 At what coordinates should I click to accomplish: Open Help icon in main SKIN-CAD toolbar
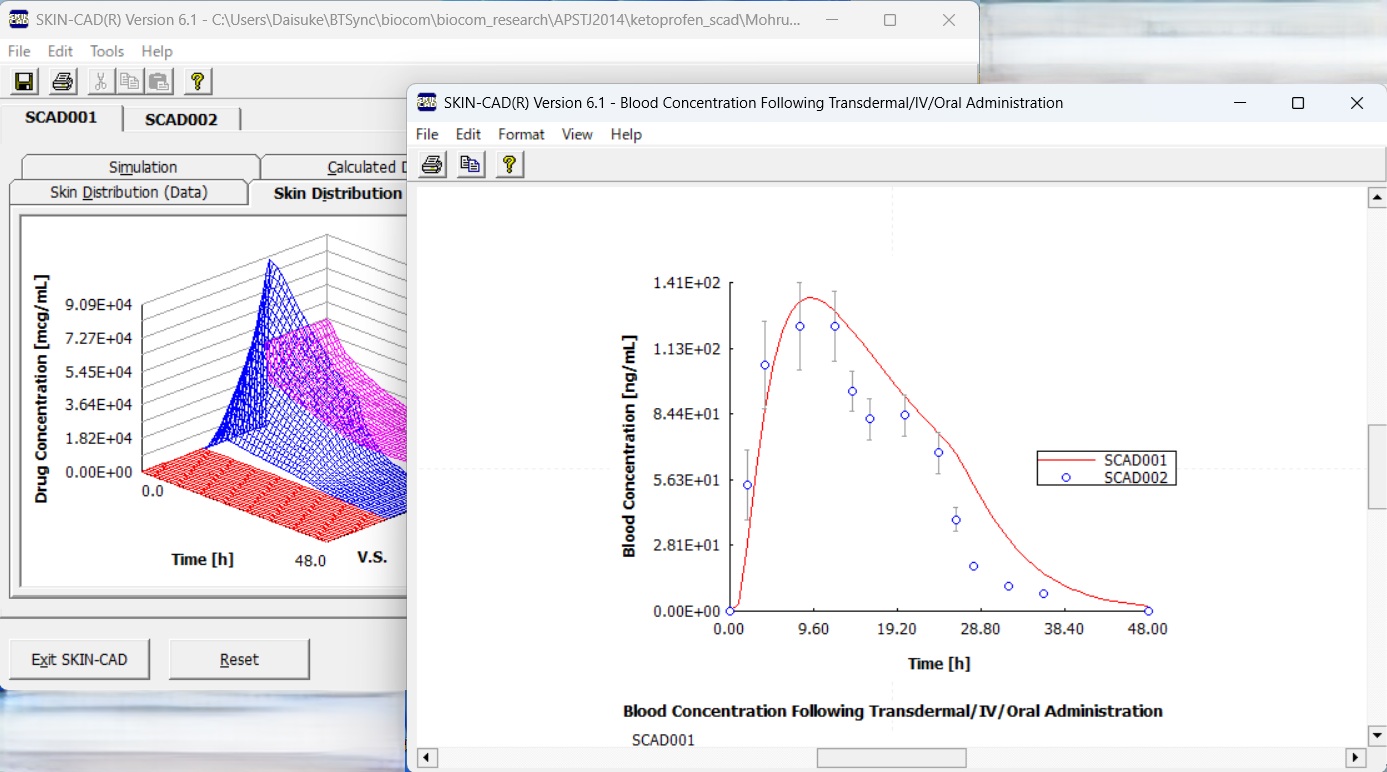click(x=197, y=82)
